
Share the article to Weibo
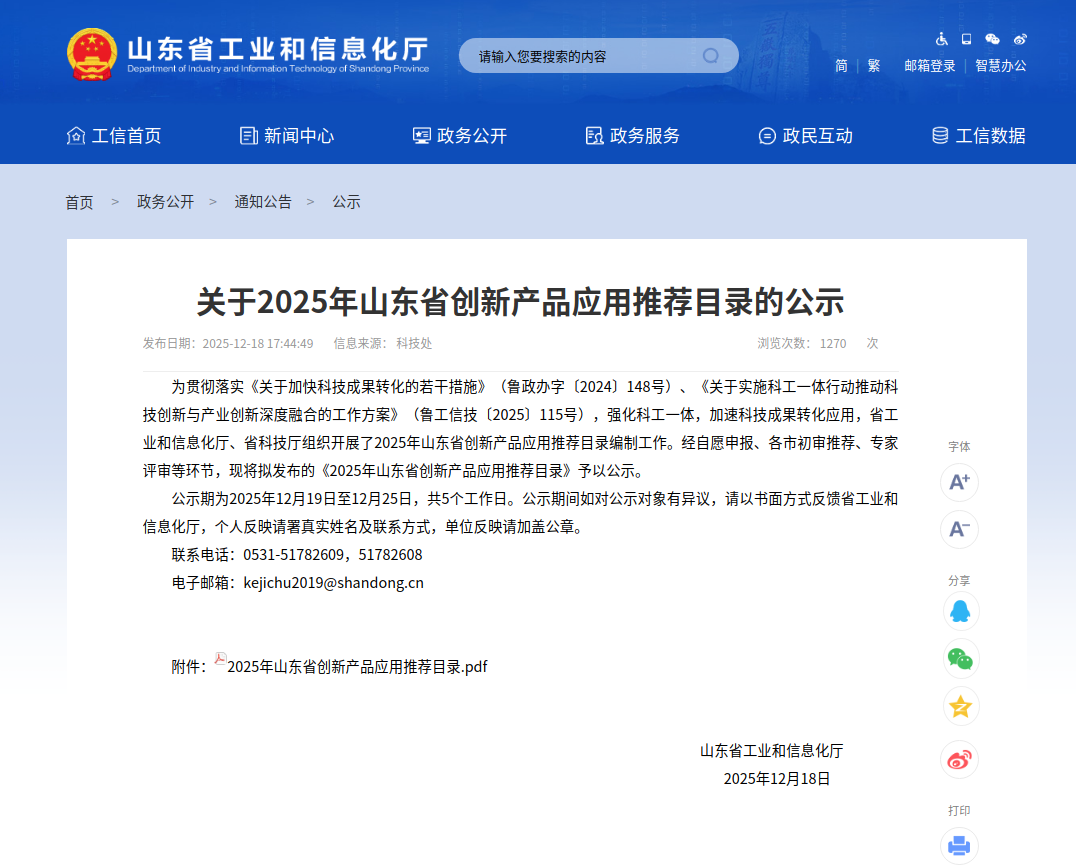(x=959, y=759)
